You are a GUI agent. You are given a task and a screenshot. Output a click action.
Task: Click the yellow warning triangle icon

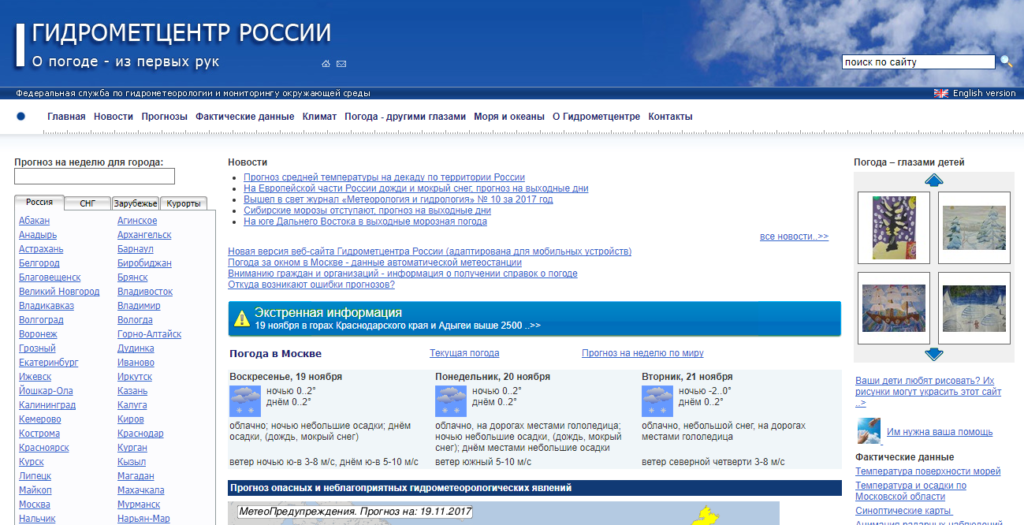click(241, 319)
